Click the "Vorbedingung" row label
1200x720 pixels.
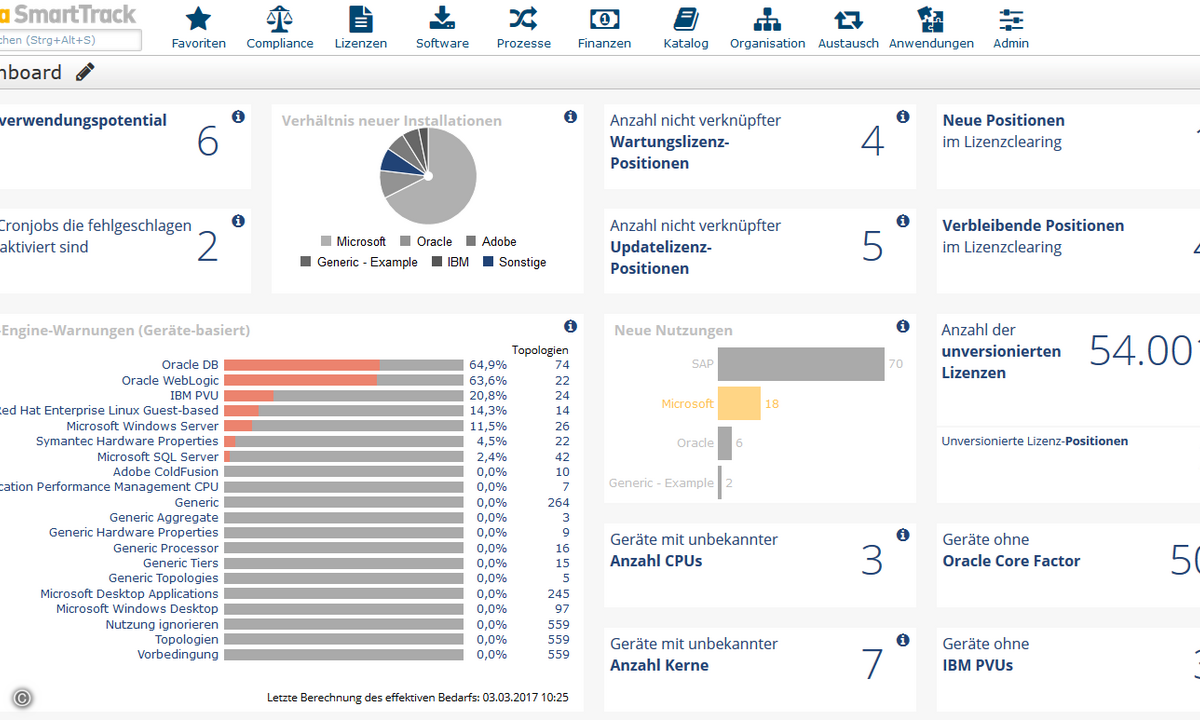point(178,655)
